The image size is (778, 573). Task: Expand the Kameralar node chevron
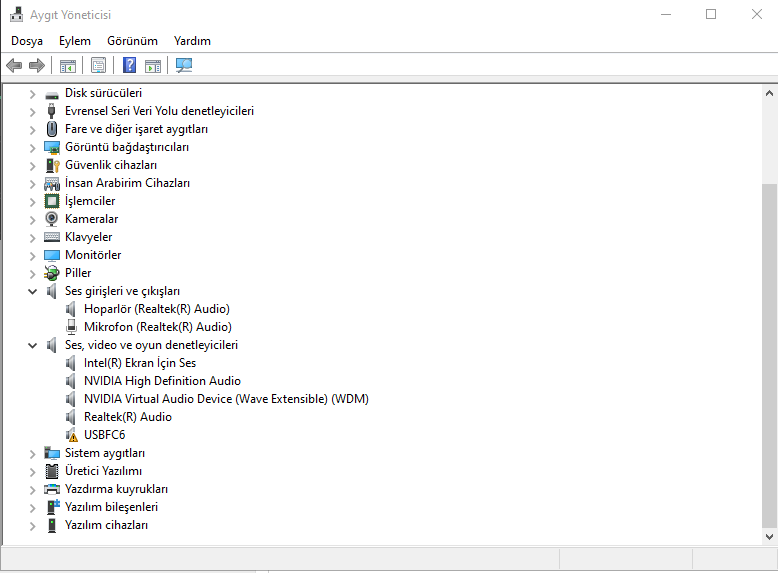33,220
